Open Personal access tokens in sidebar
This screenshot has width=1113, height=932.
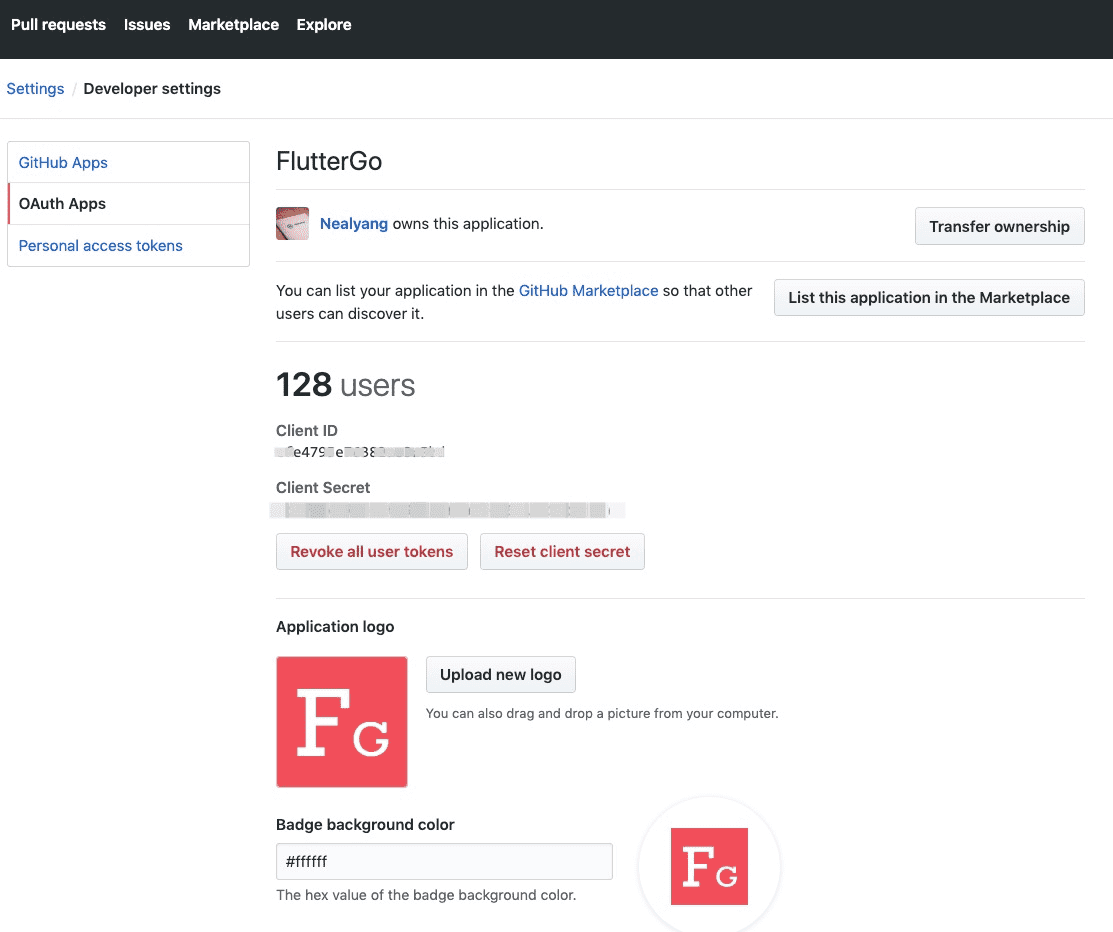101,246
